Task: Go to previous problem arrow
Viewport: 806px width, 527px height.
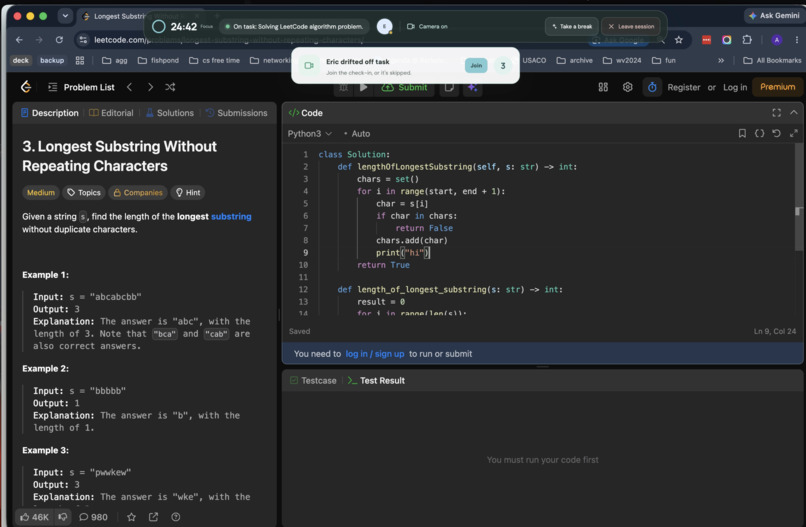Action: click(x=130, y=87)
